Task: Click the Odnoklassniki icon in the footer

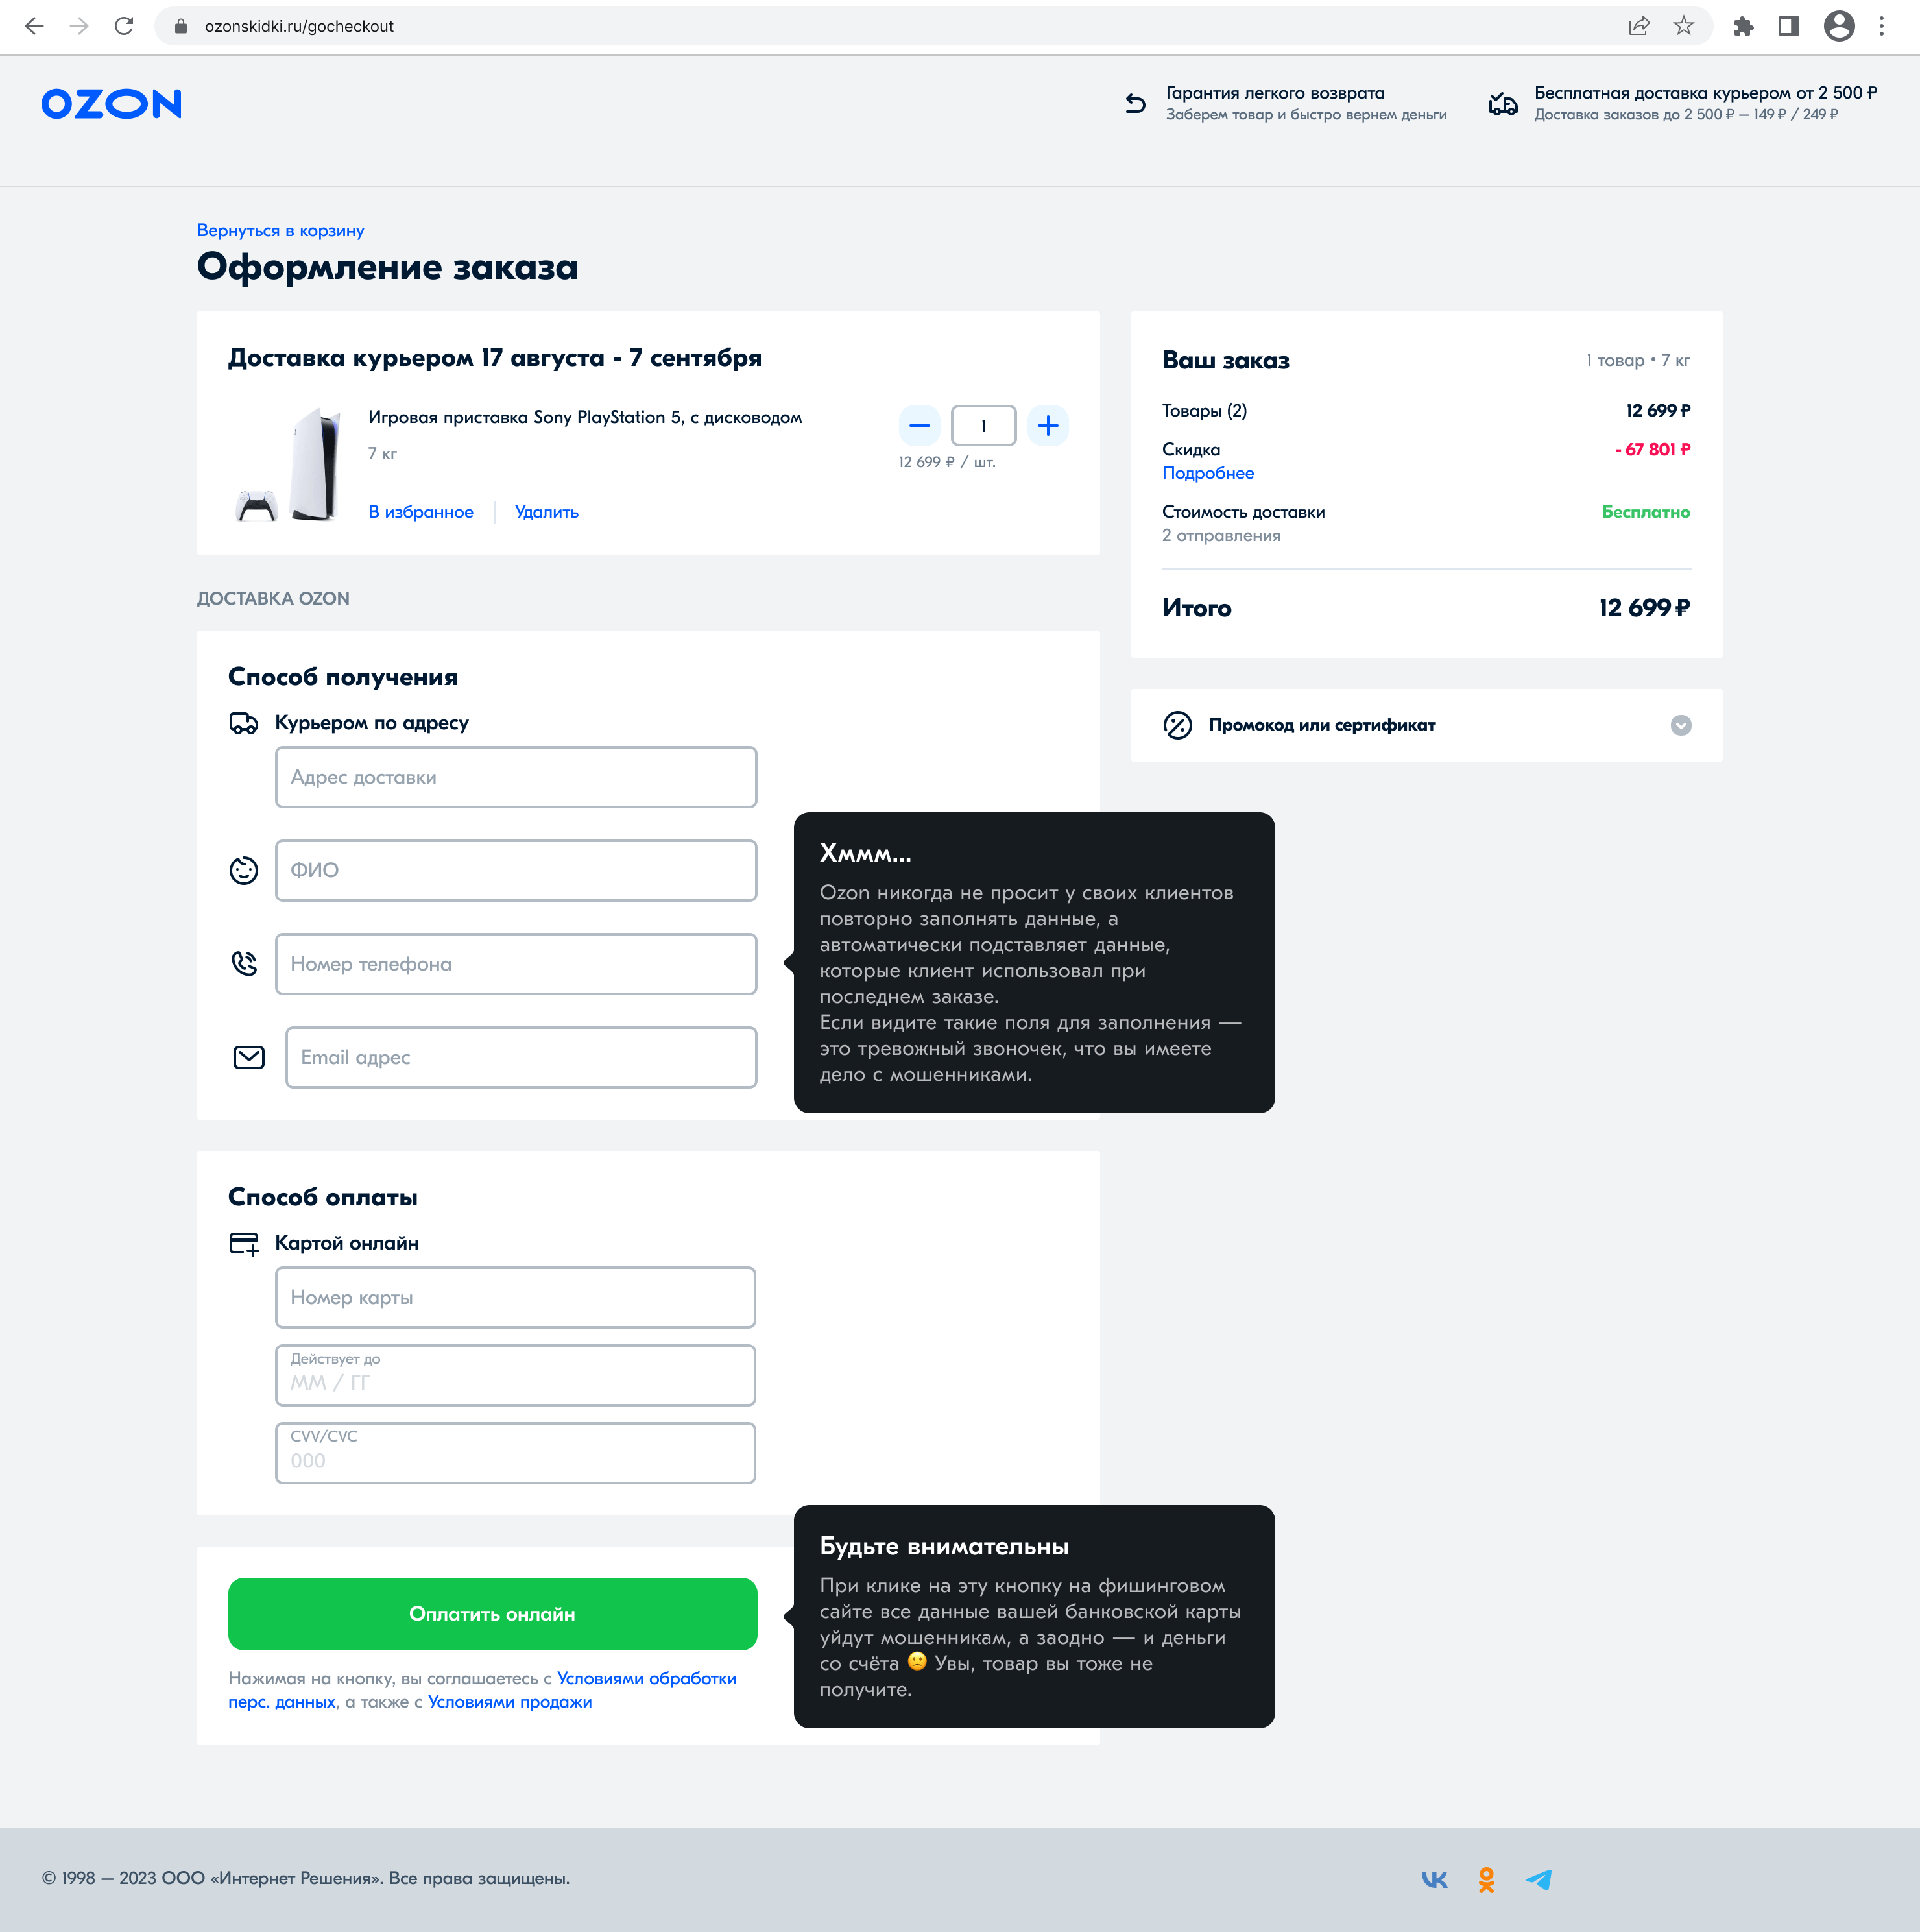Action: tap(1487, 1879)
